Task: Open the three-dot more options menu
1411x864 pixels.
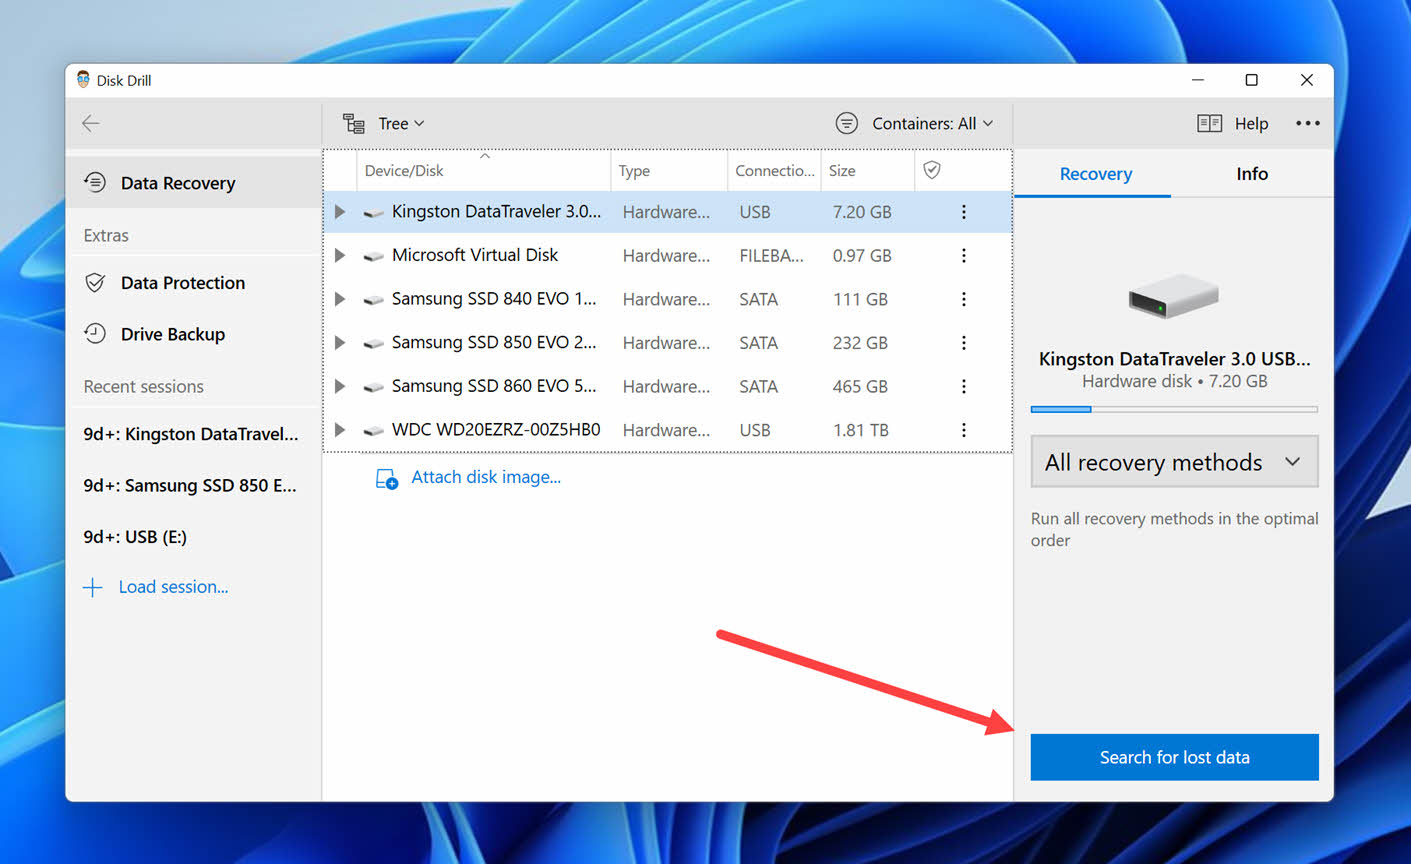Action: pyautogui.click(x=1308, y=123)
